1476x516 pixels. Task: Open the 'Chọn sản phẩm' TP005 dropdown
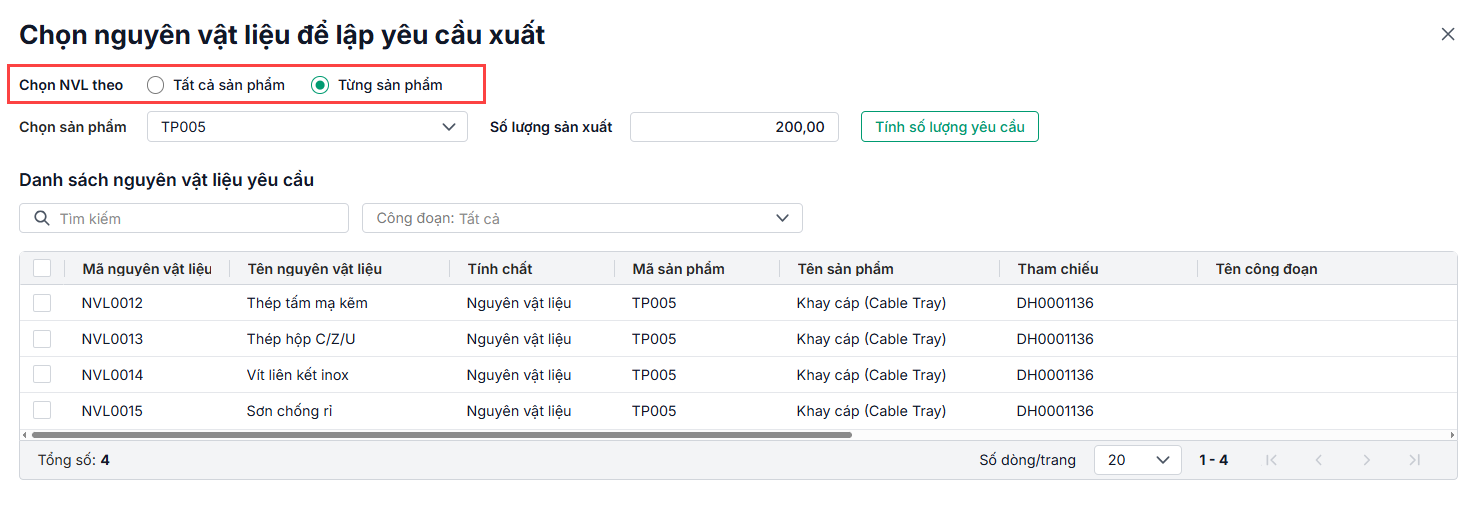[x=307, y=127]
